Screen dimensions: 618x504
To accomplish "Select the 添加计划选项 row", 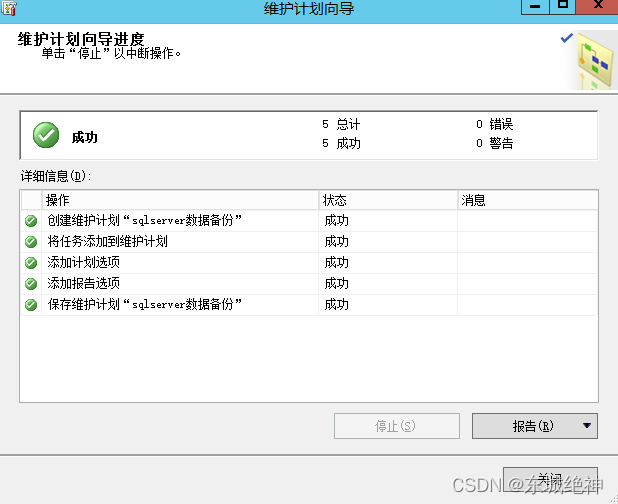I will click(309, 262).
